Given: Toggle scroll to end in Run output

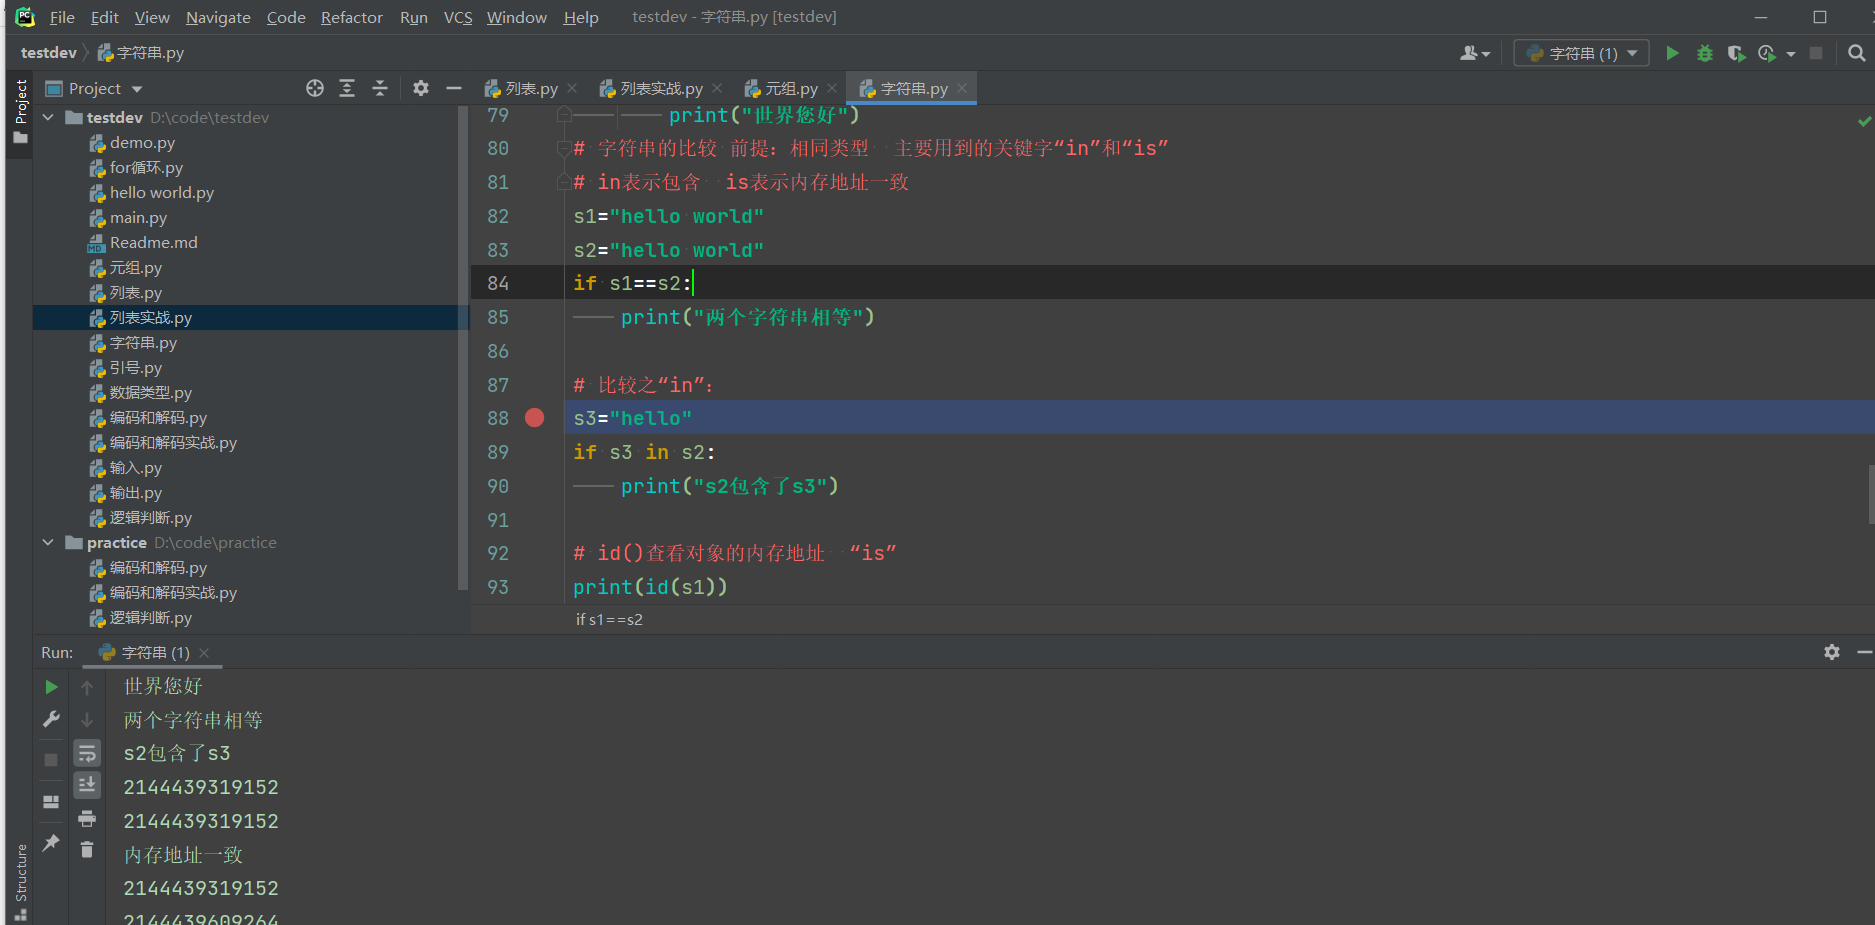Looking at the screenshot, I should [87, 785].
